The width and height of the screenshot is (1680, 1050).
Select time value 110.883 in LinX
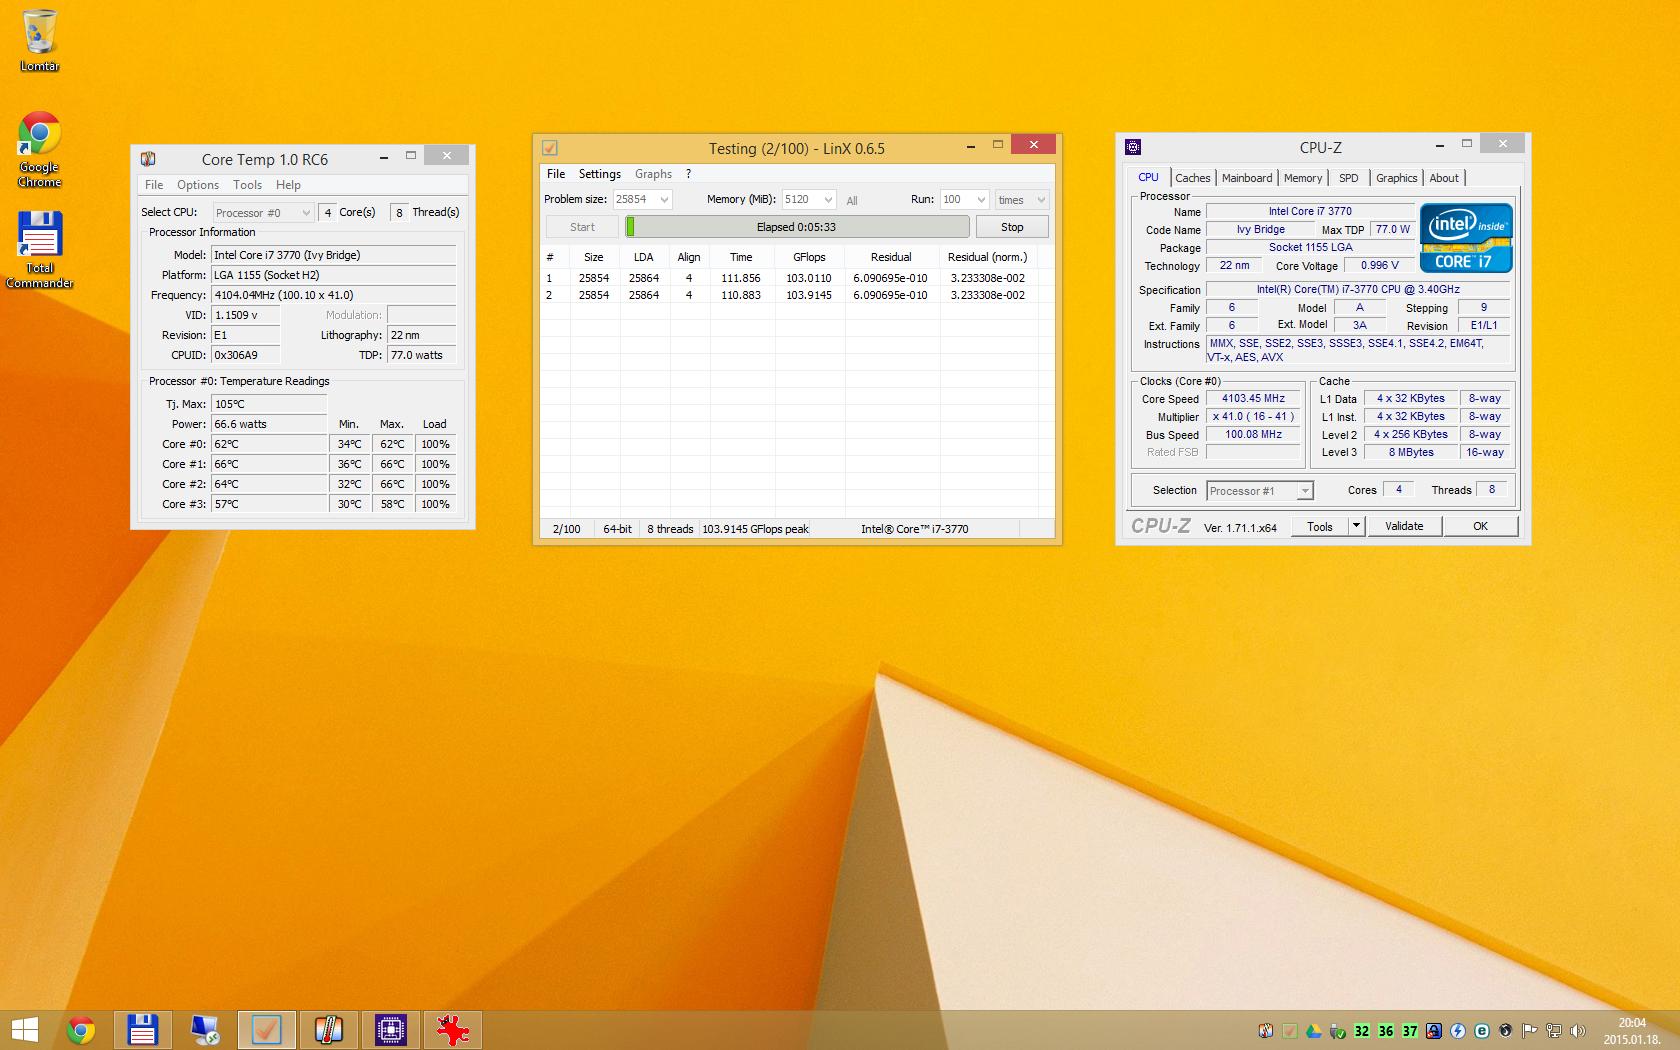740,295
